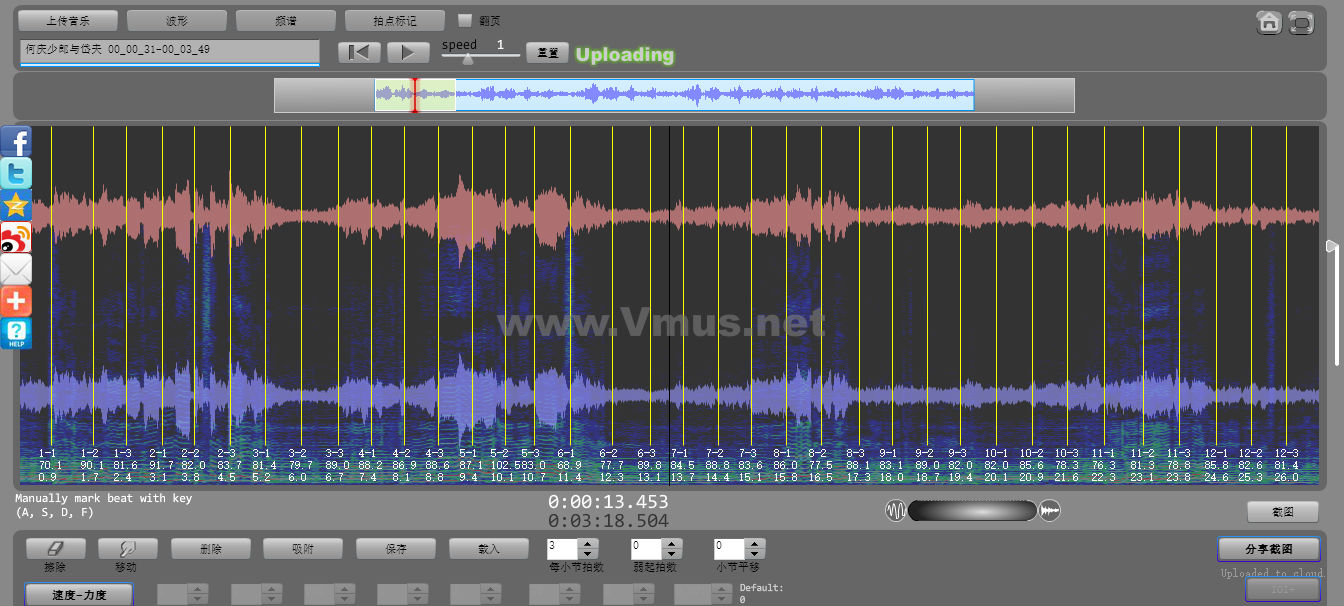Decrease the 弱起拍数 pickup-beats stepper
Image resolution: width=1344 pixels, height=606 pixels.
pyautogui.click(x=672, y=554)
